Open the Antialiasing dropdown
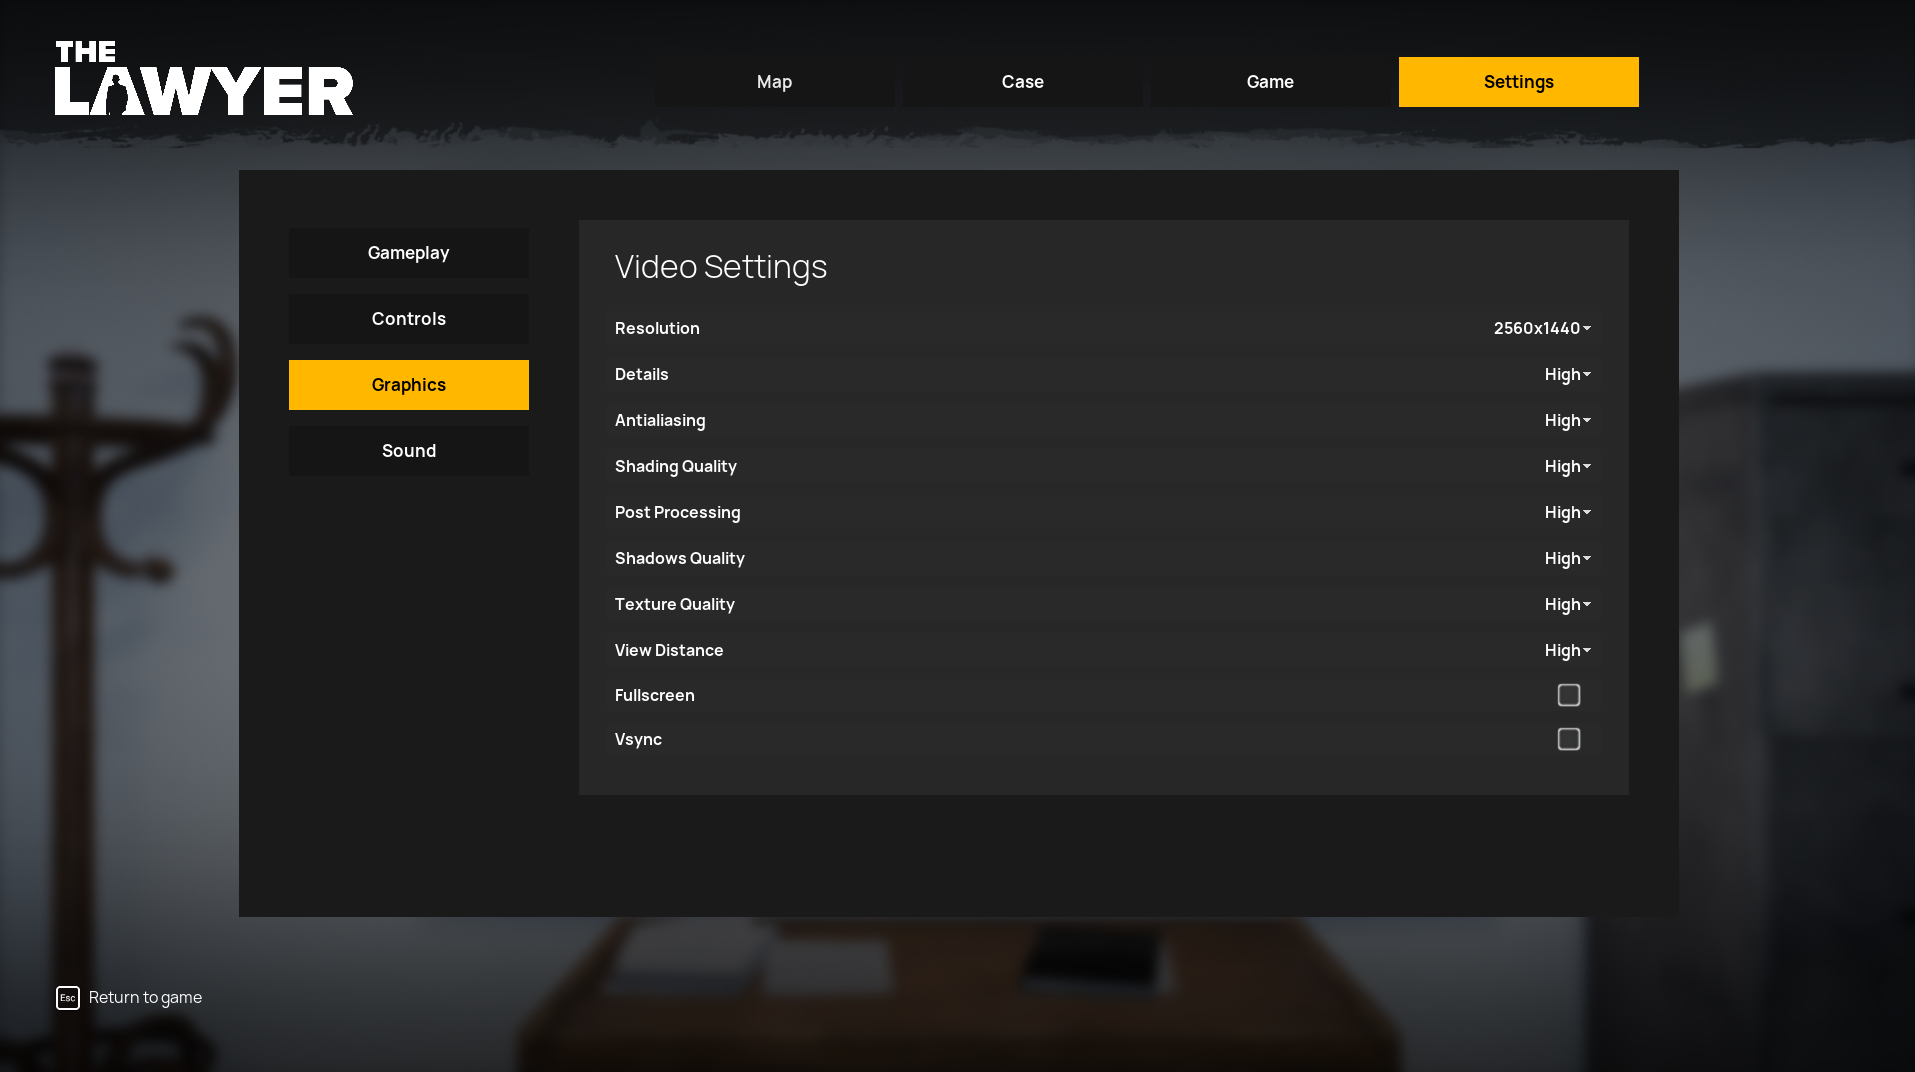Viewport: 1915px width, 1072px height. [x=1567, y=420]
